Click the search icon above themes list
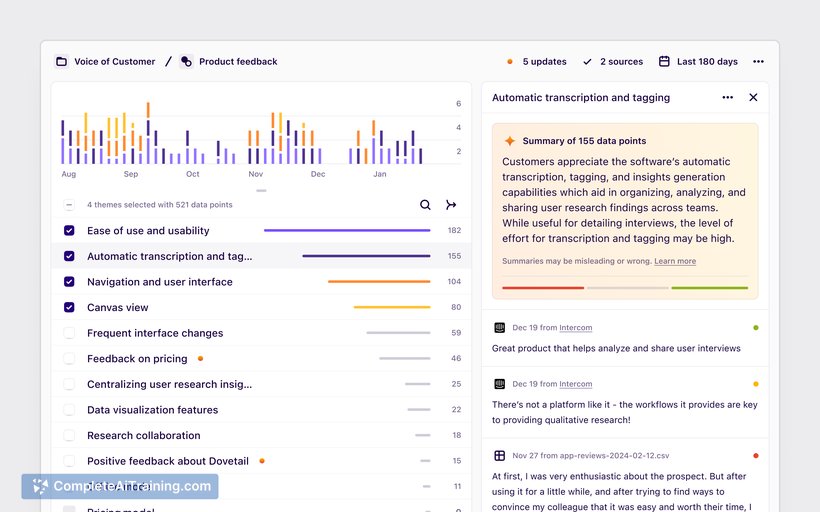Viewport: 820px width, 512px height. point(425,205)
